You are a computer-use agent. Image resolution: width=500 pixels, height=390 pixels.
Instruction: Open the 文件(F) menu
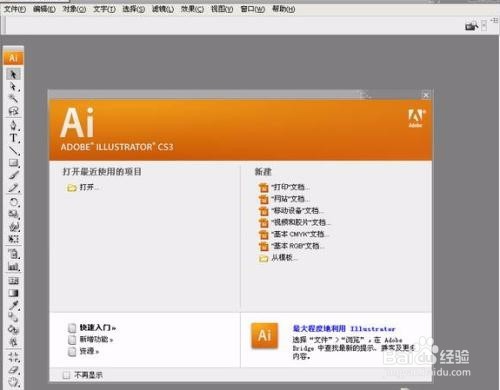(15, 9)
